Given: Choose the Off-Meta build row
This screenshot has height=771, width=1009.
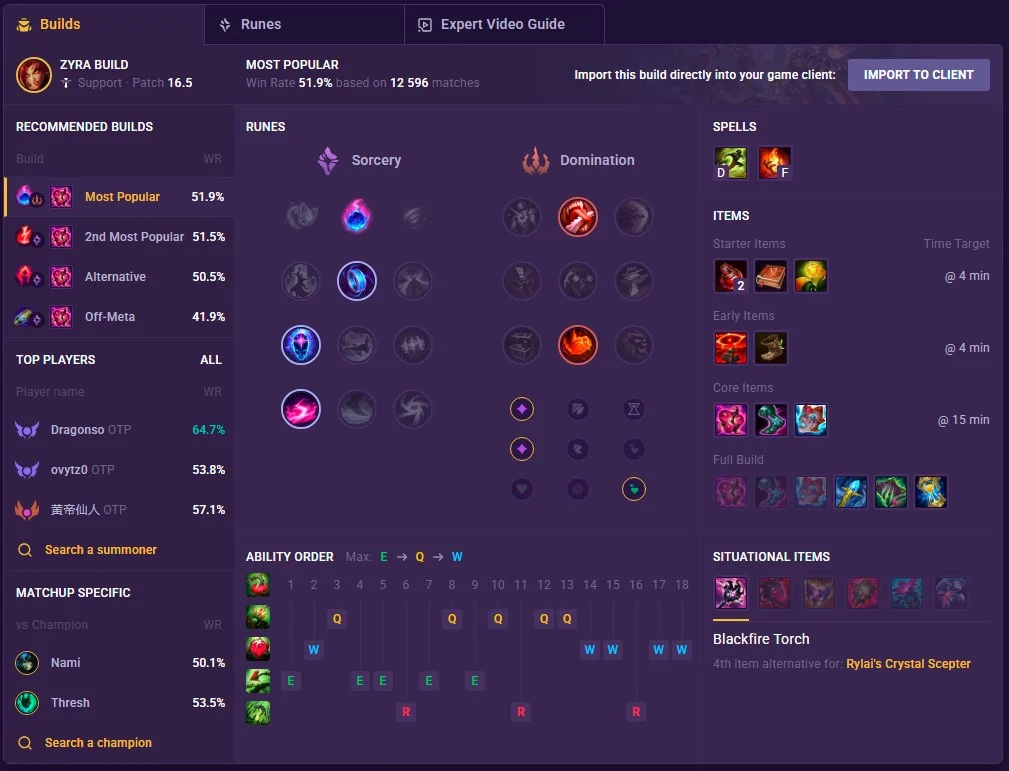Looking at the screenshot, I should (x=120, y=317).
